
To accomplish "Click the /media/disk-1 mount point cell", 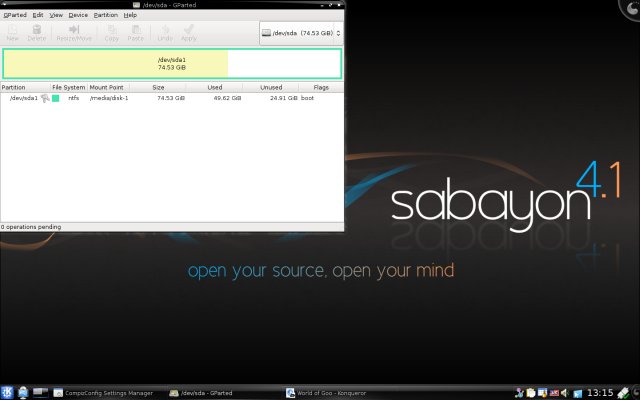I will pyautogui.click(x=109, y=98).
